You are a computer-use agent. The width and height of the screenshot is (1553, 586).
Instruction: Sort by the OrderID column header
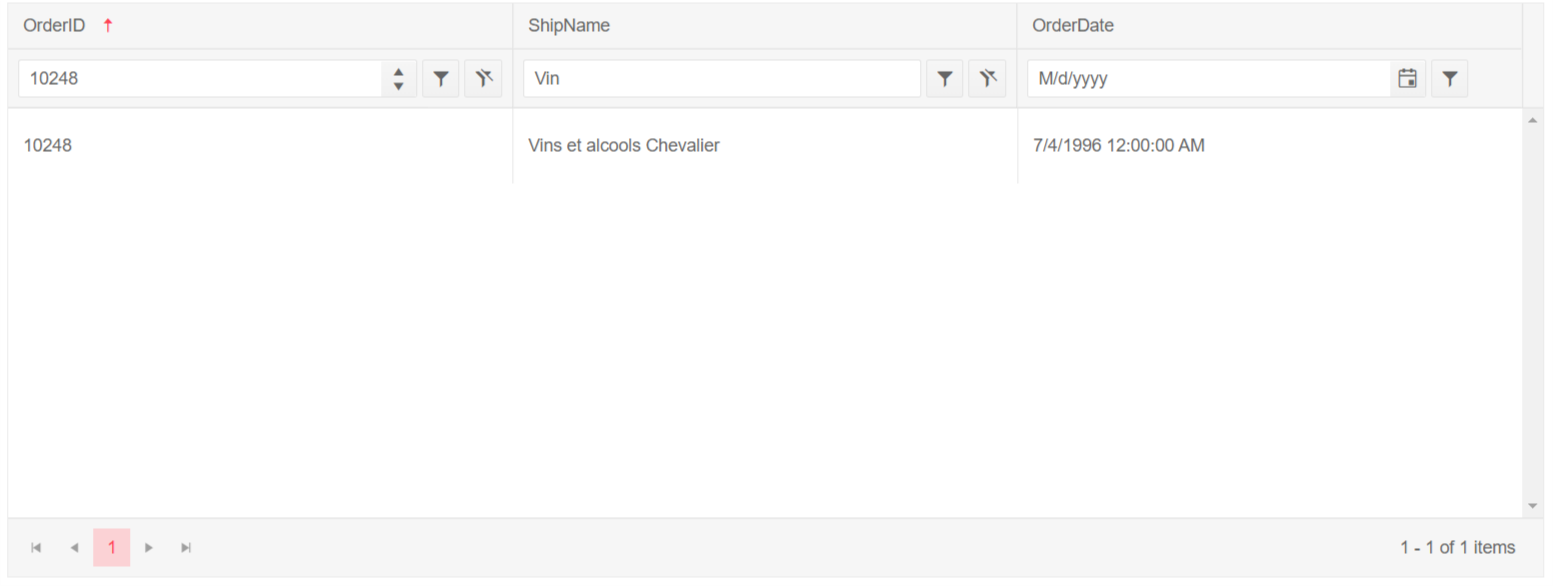(x=55, y=26)
